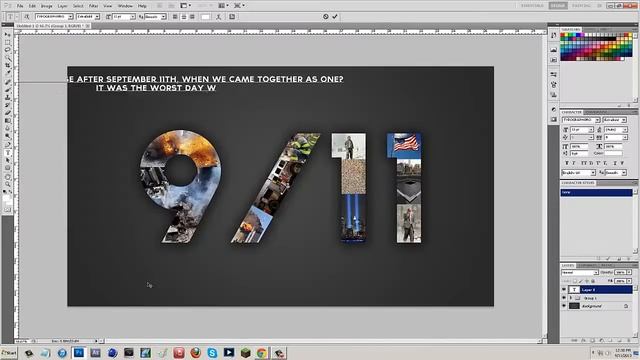Toggle Character and Paragraph panels icon
Viewport: 640px width, 360px height.
coord(232,17)
